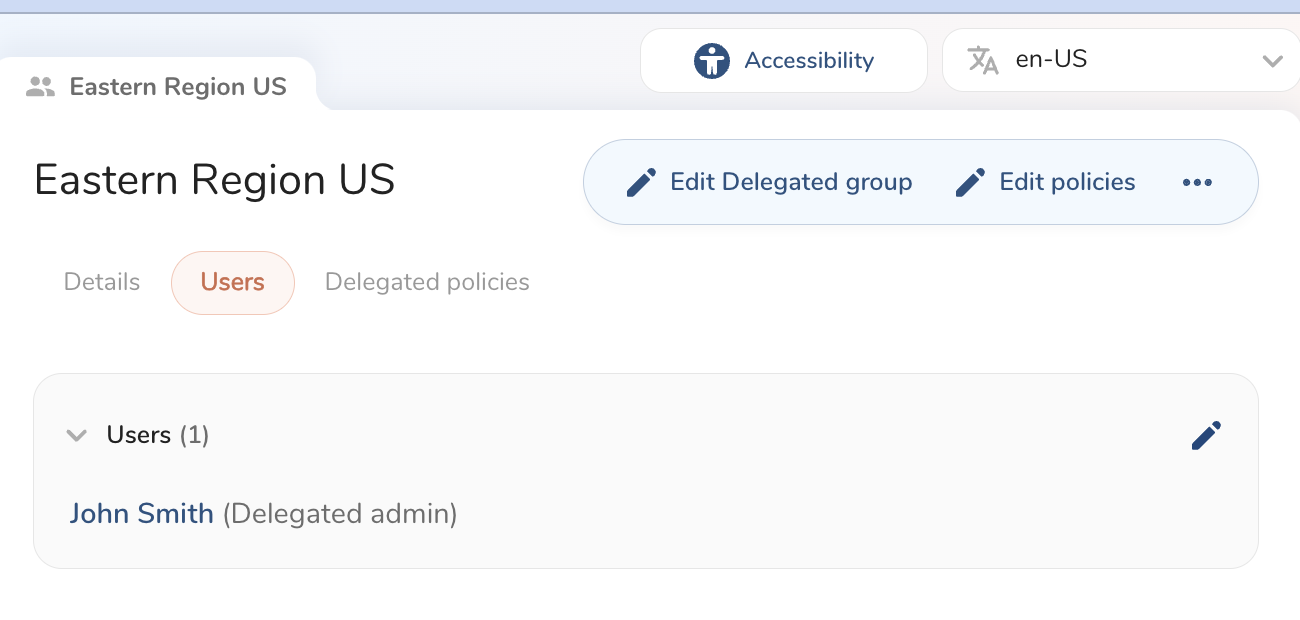
Task: Collapse the Users section chevron
Action: [77, 435]
